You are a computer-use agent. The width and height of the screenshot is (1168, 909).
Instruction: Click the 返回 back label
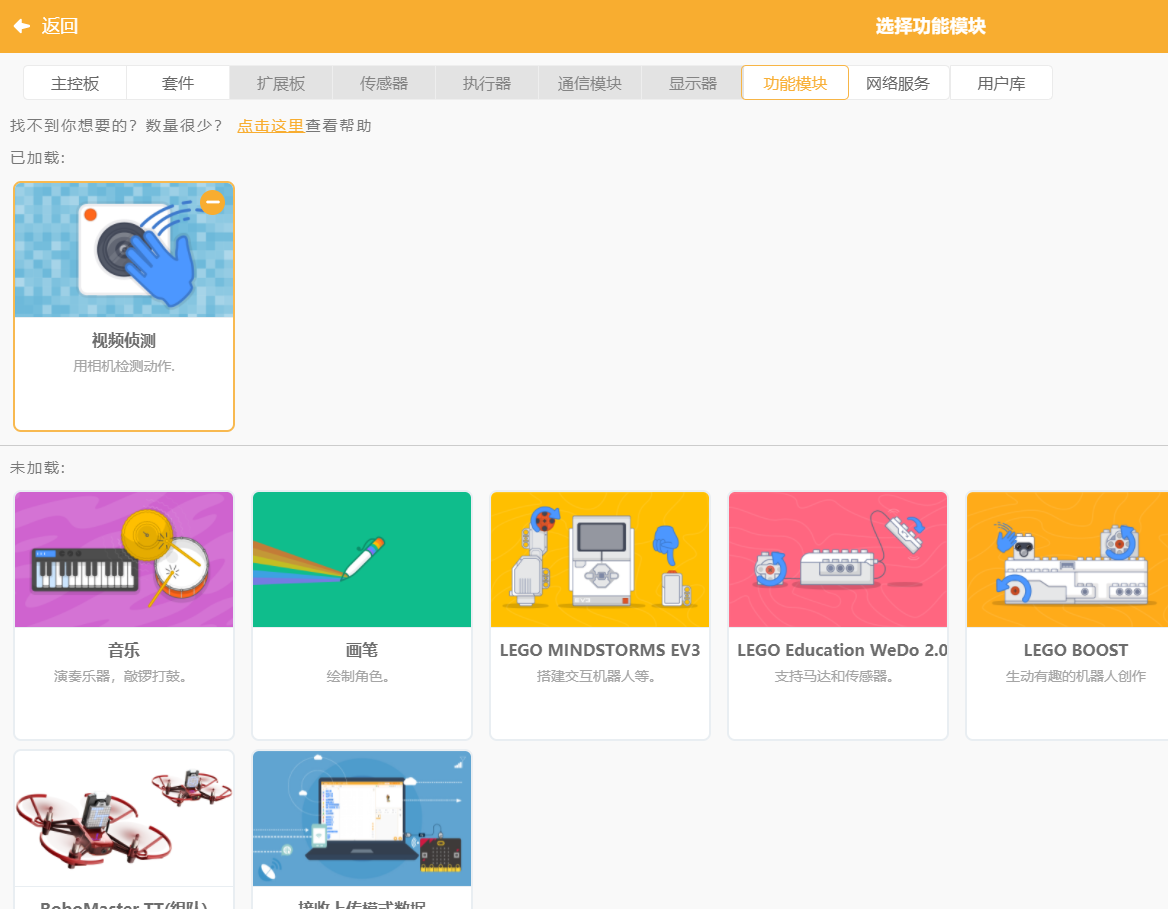pyautogui.click(x=60, y=26)
